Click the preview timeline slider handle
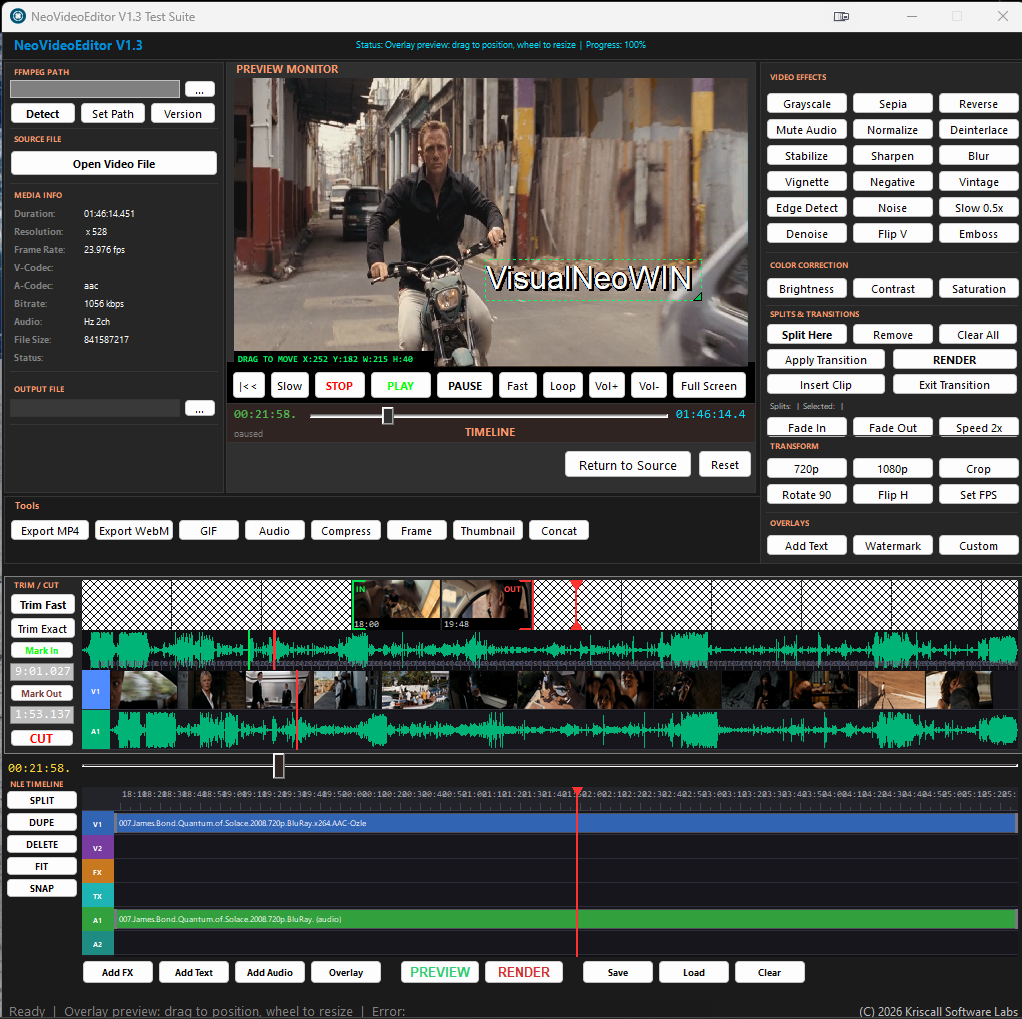Viewport: 1022px width, 1019px height. (x=388, y=415)
